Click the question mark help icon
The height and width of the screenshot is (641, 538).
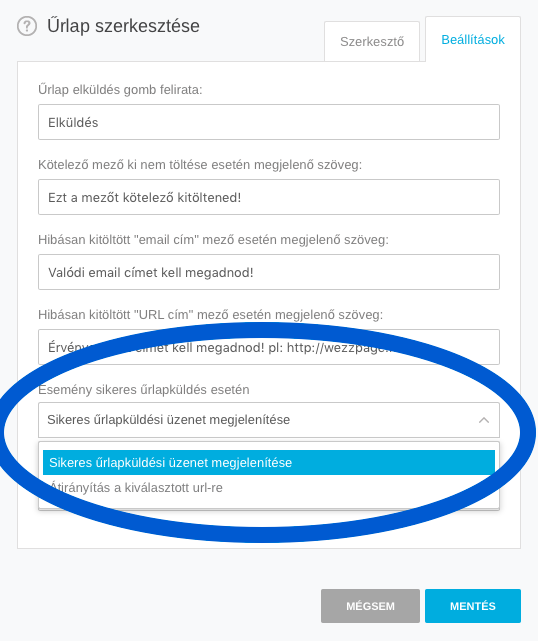pos(27,26)
